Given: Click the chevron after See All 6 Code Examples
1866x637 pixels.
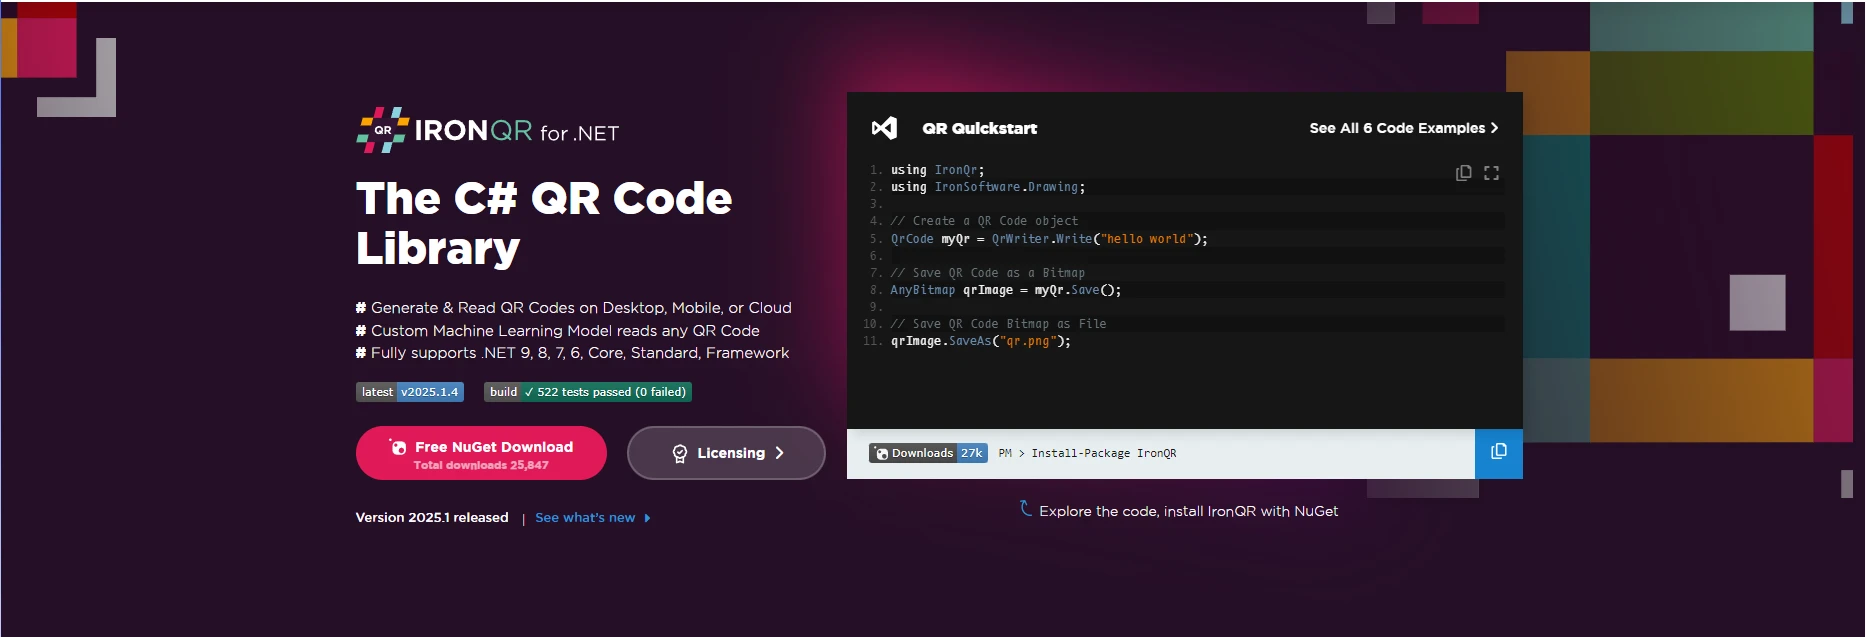Looking at the screenshot, I should point(1494,128).
